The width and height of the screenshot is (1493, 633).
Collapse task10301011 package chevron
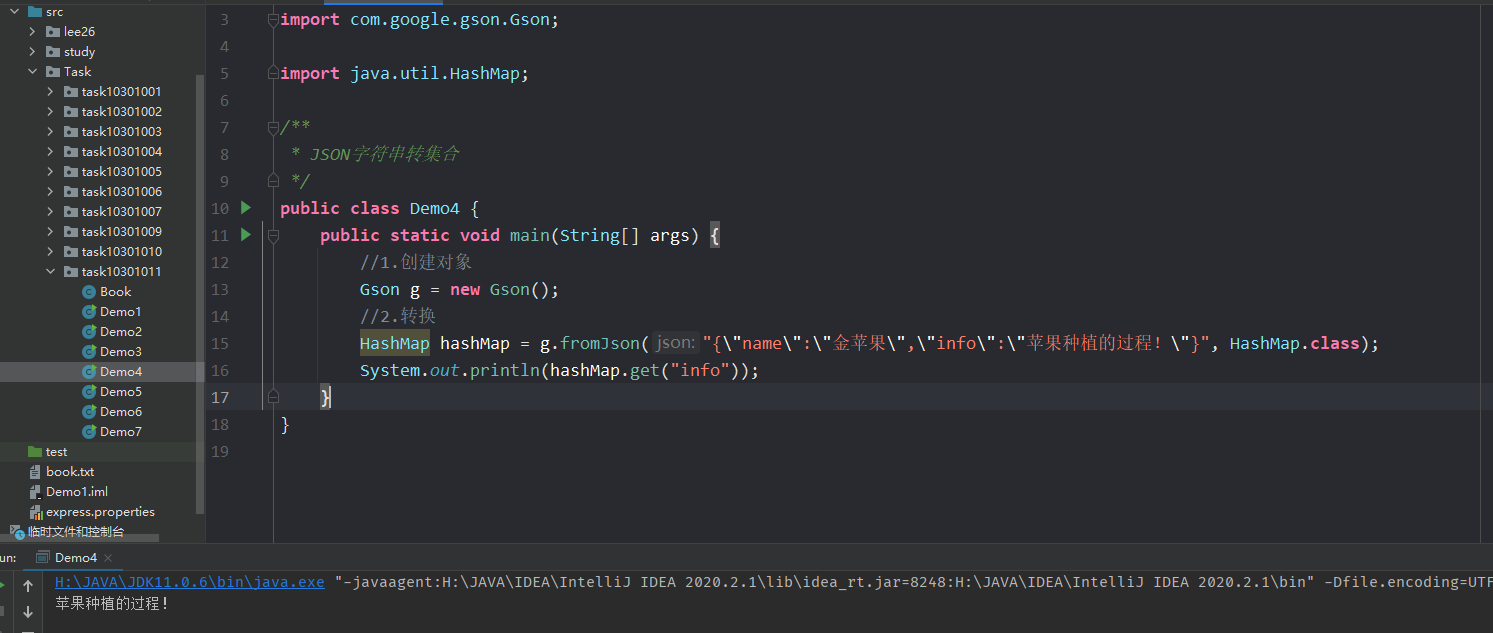[50, 272]
